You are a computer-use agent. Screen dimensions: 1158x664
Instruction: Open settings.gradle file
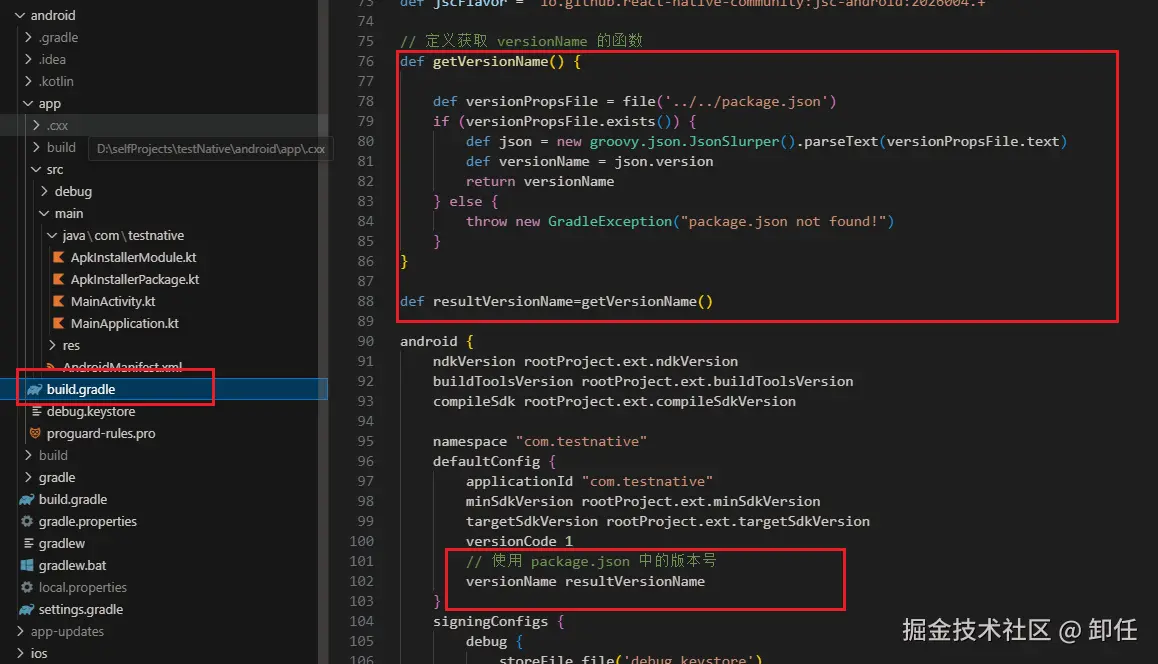click(x=80, y=609)
